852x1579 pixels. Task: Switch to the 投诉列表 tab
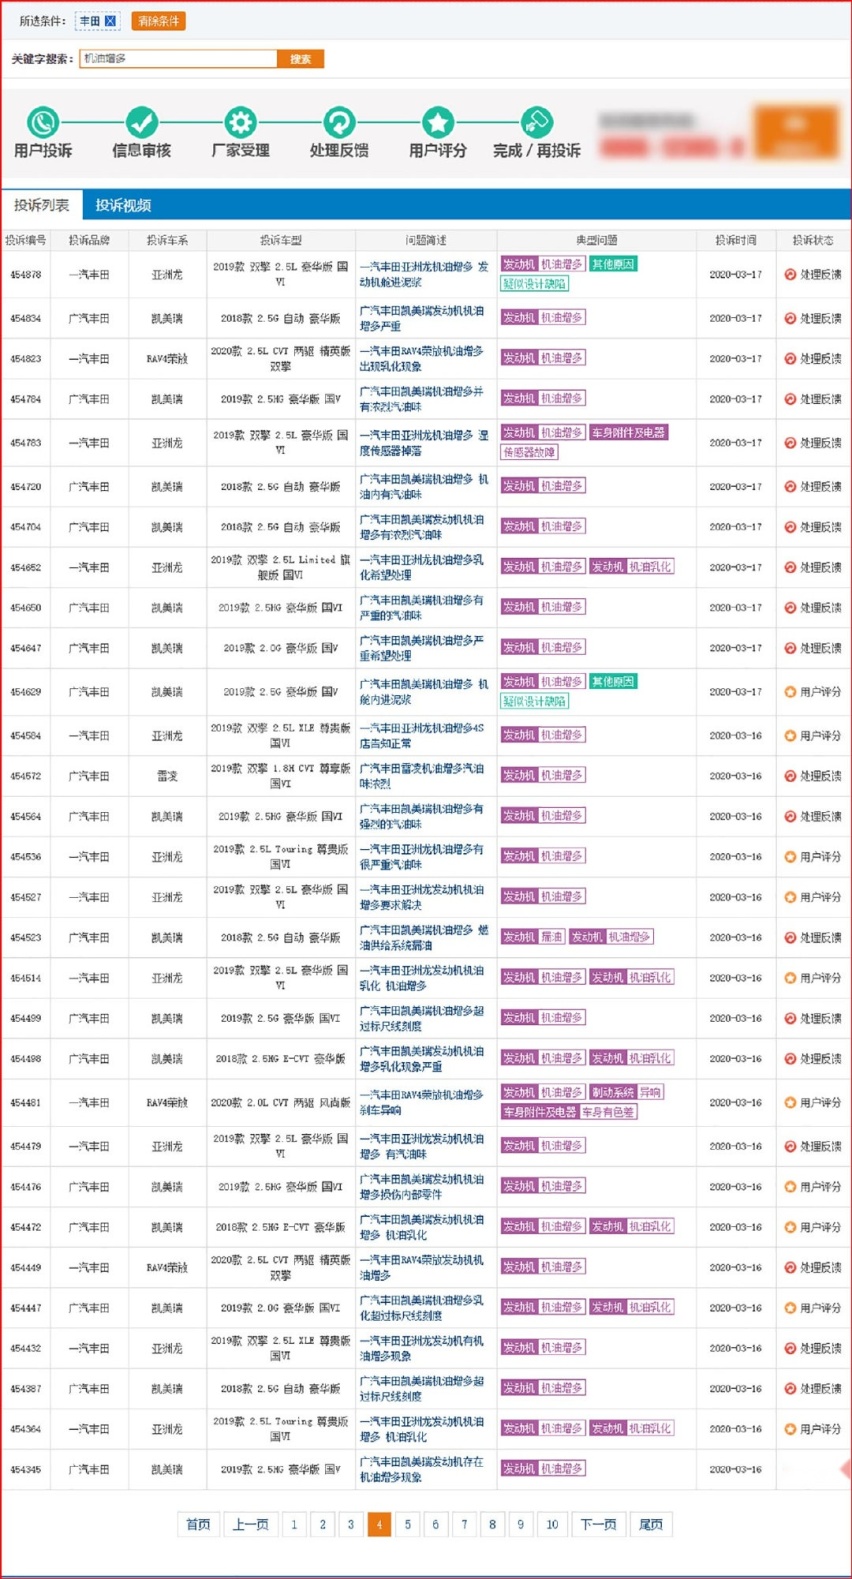[42, 205]
